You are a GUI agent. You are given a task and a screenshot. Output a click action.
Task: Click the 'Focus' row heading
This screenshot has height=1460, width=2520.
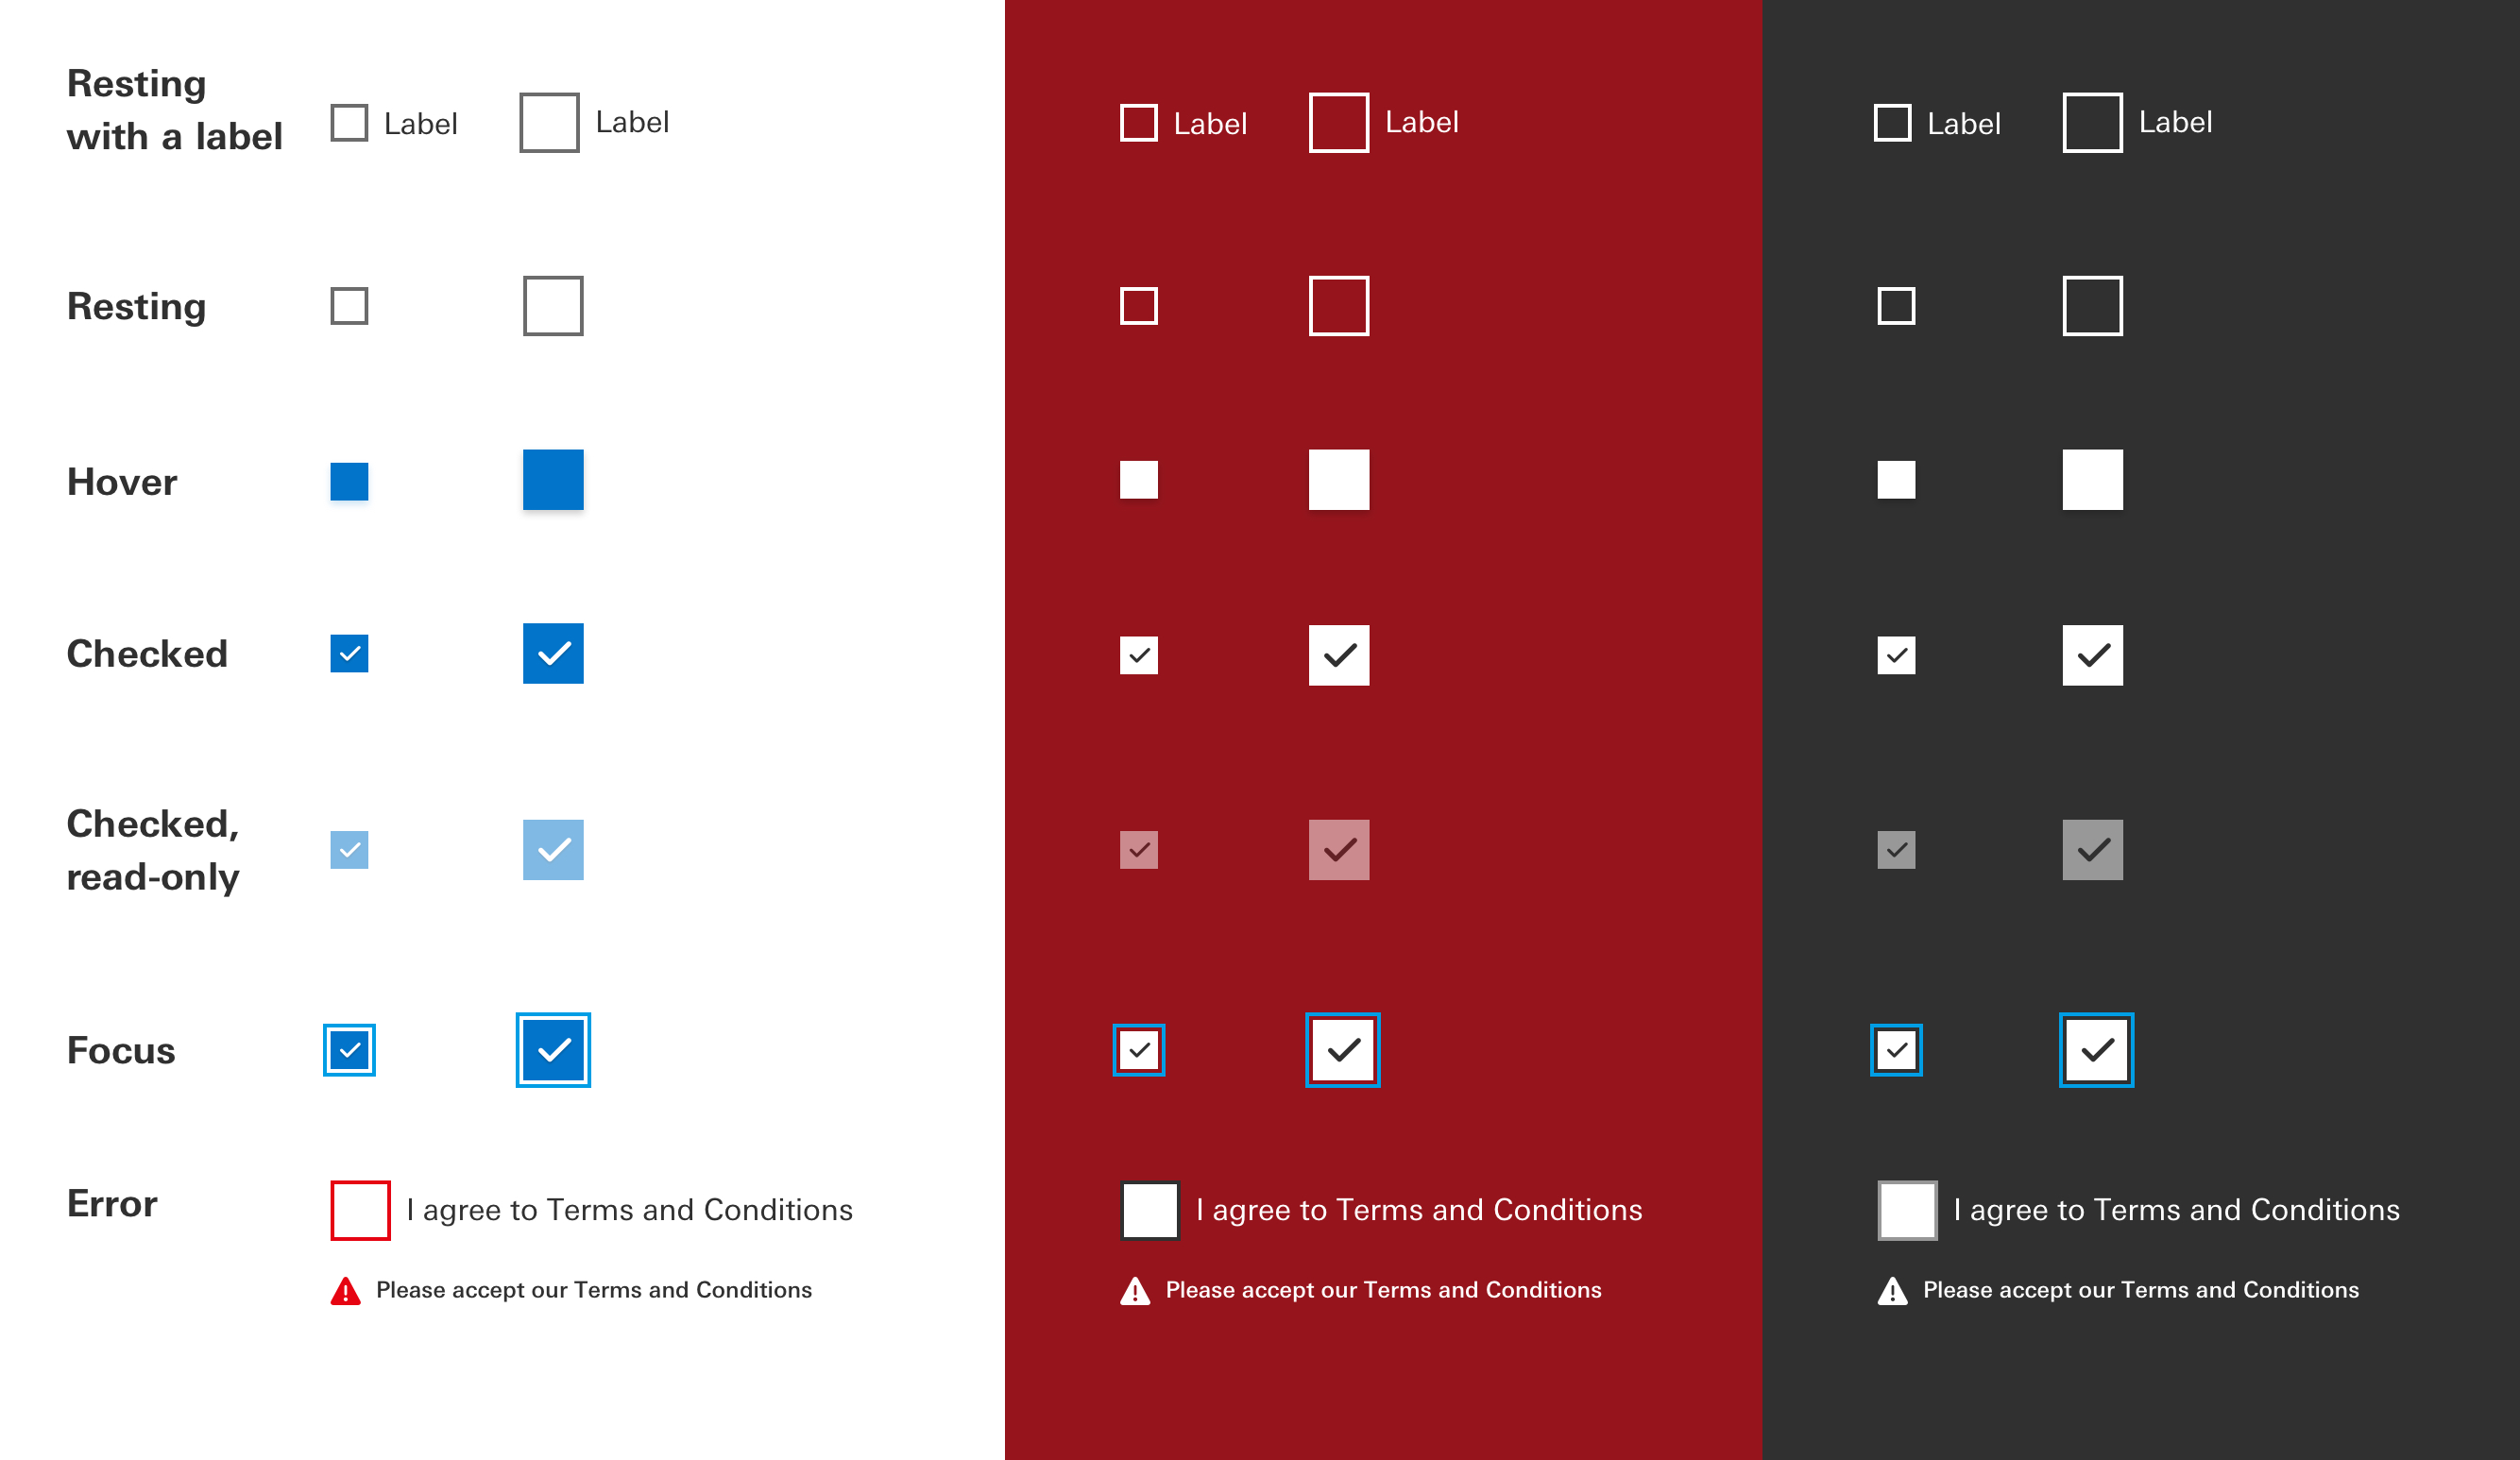(x=121, y=1051)
